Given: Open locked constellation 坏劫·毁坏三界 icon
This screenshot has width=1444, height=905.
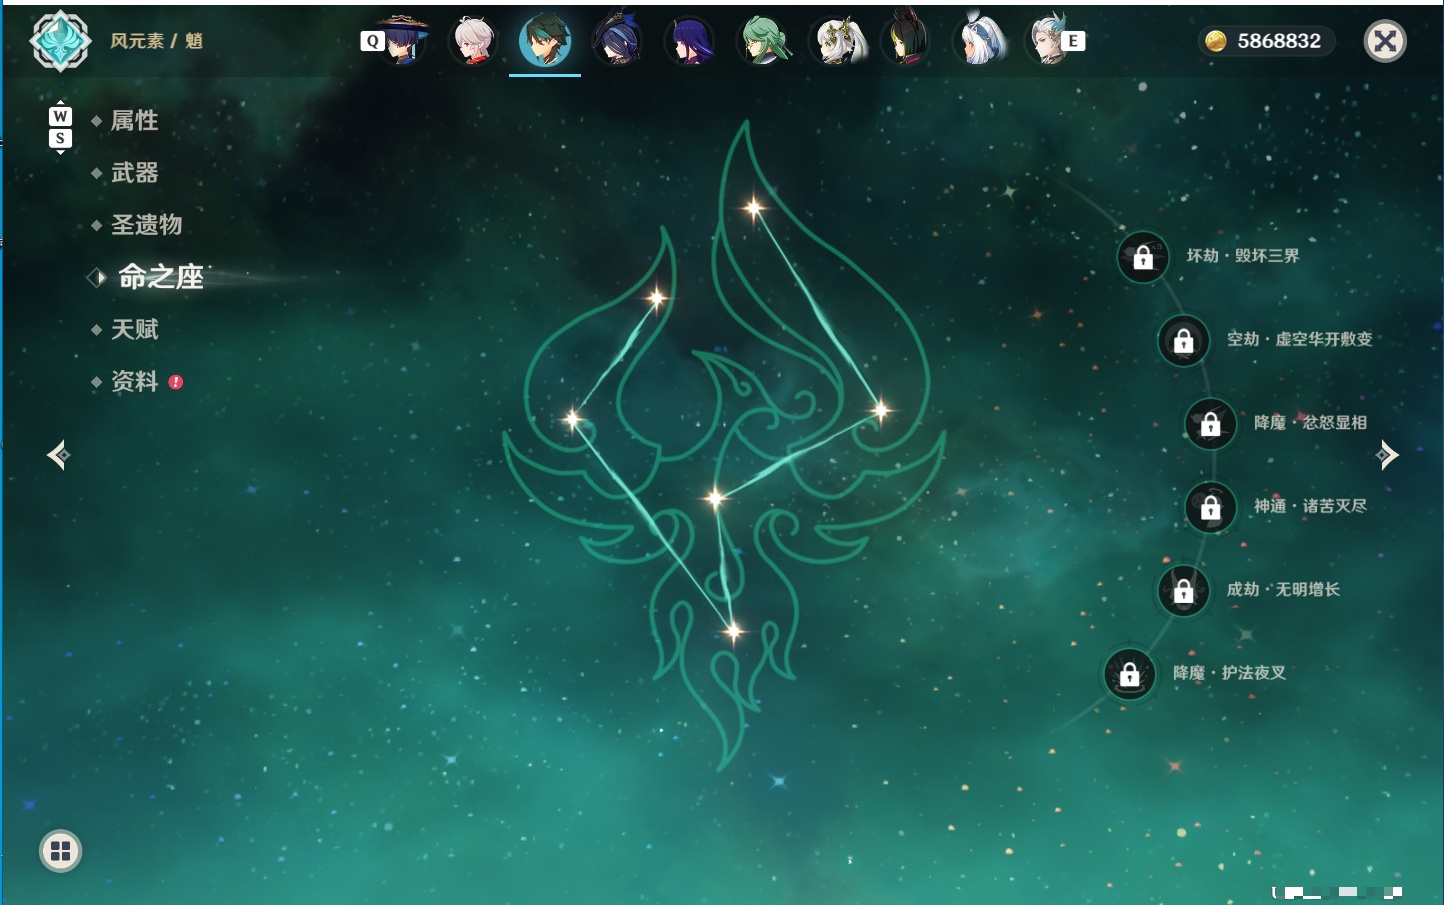Looking at the screenshot, I should 1143,257.
